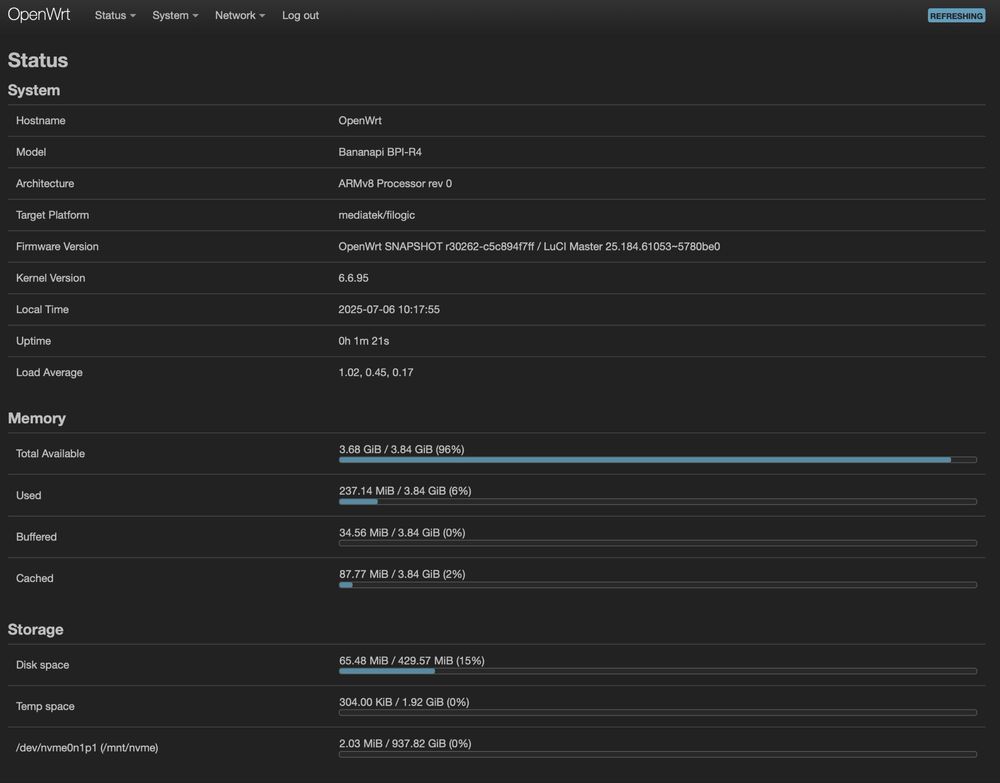Select text 3.68 GiB / 3.84 GiB (96%)

pos(402,450)
